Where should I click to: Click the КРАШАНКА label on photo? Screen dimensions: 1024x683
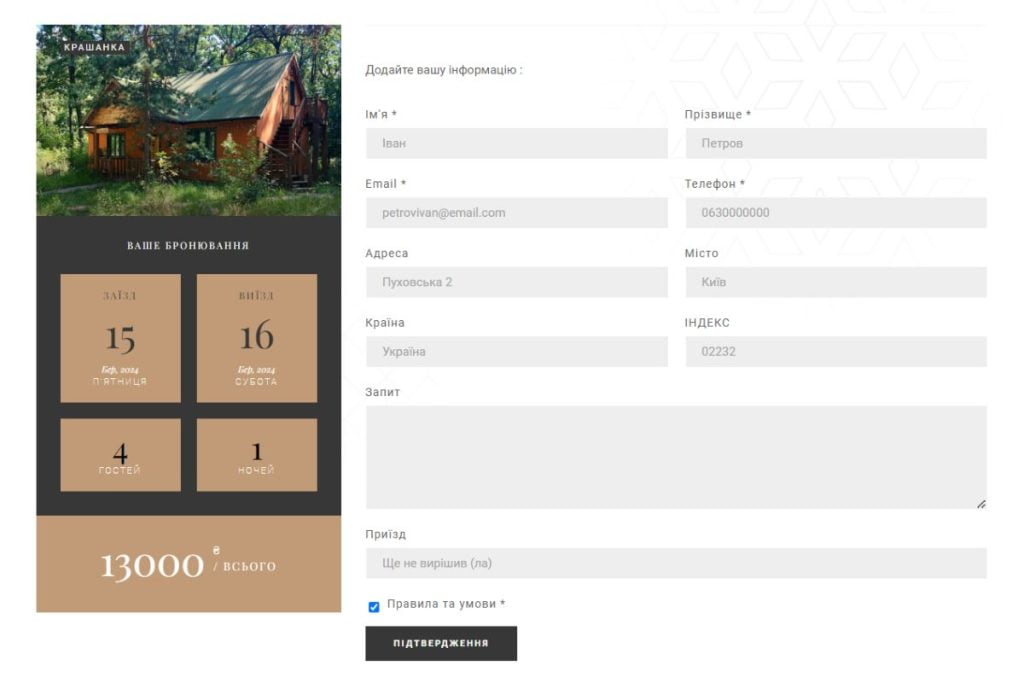(x=94, y=47)
